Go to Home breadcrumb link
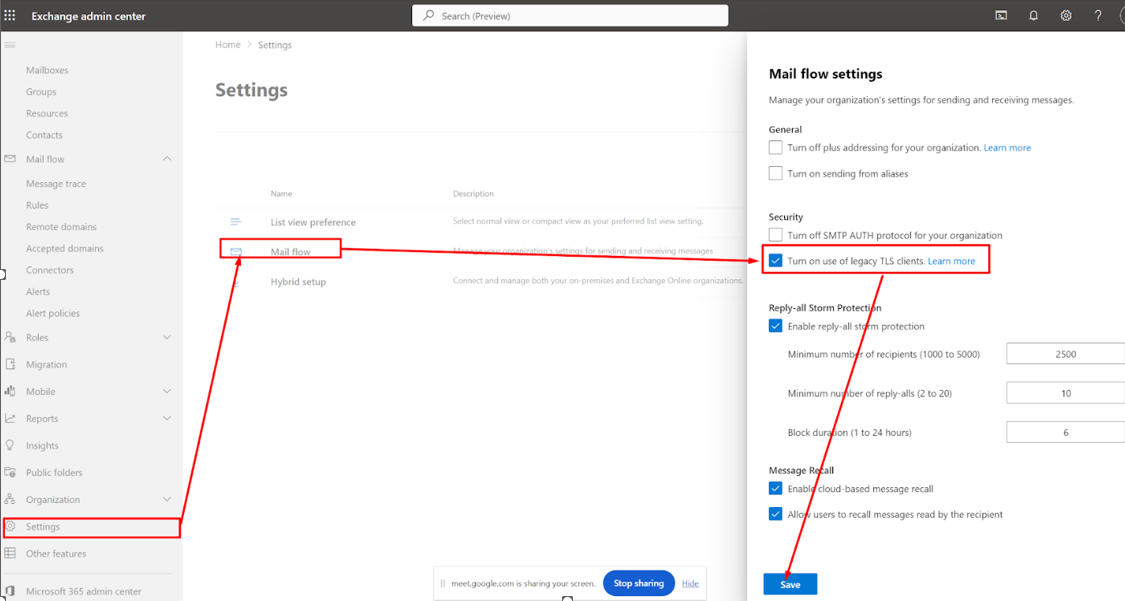The height and width of the screenshot is (601, 1125). point(227,44)
